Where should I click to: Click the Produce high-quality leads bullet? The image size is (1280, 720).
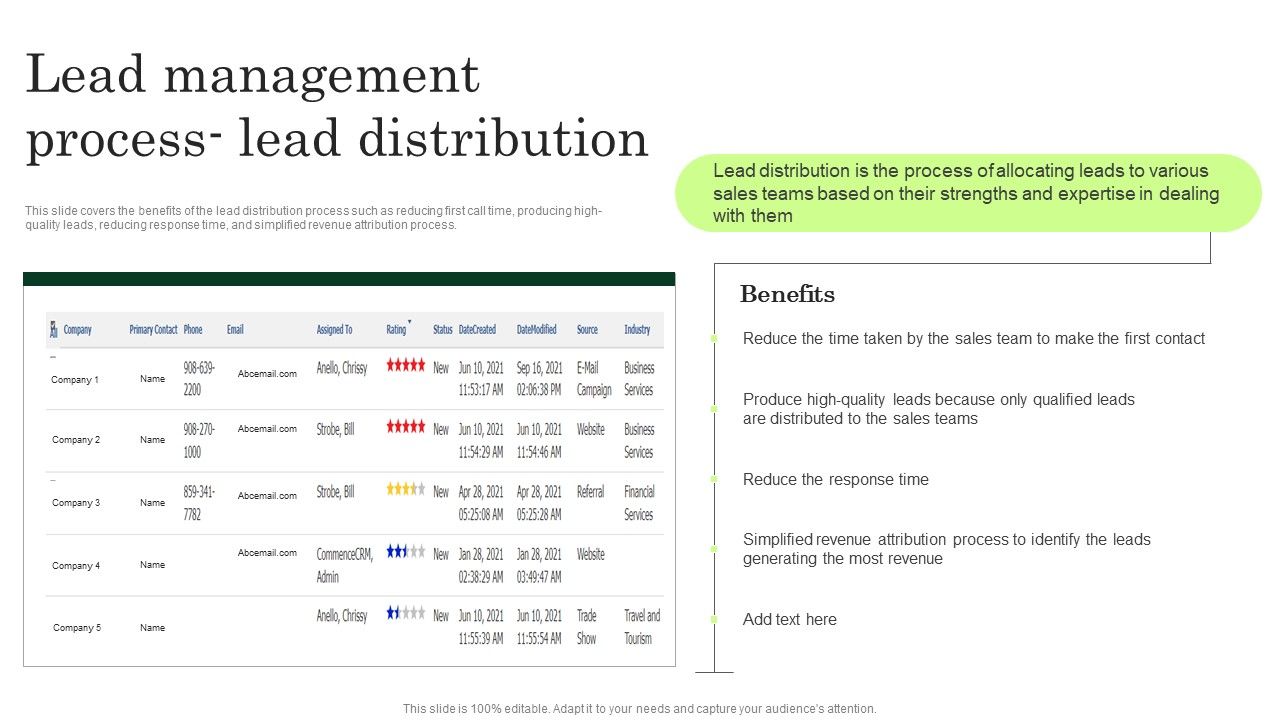tap(939, 409)
